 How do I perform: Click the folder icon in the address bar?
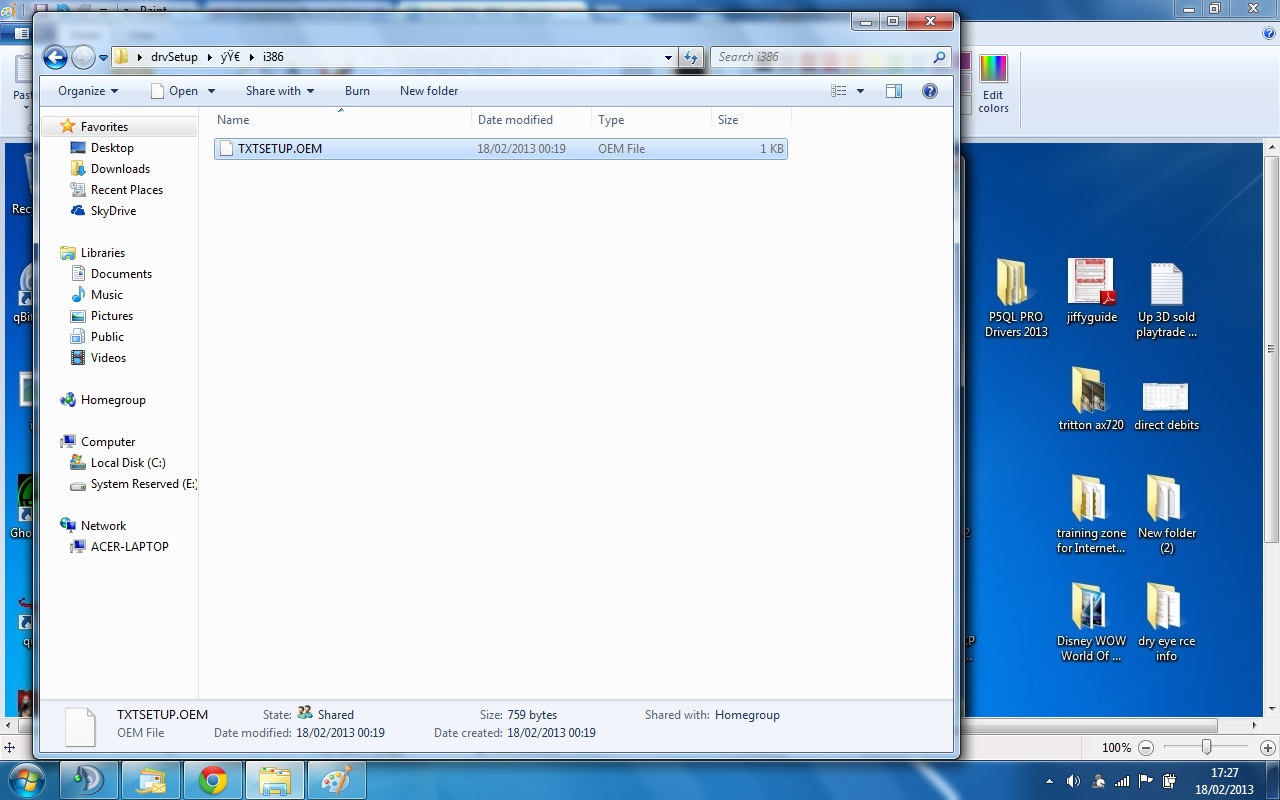(122, 57)
